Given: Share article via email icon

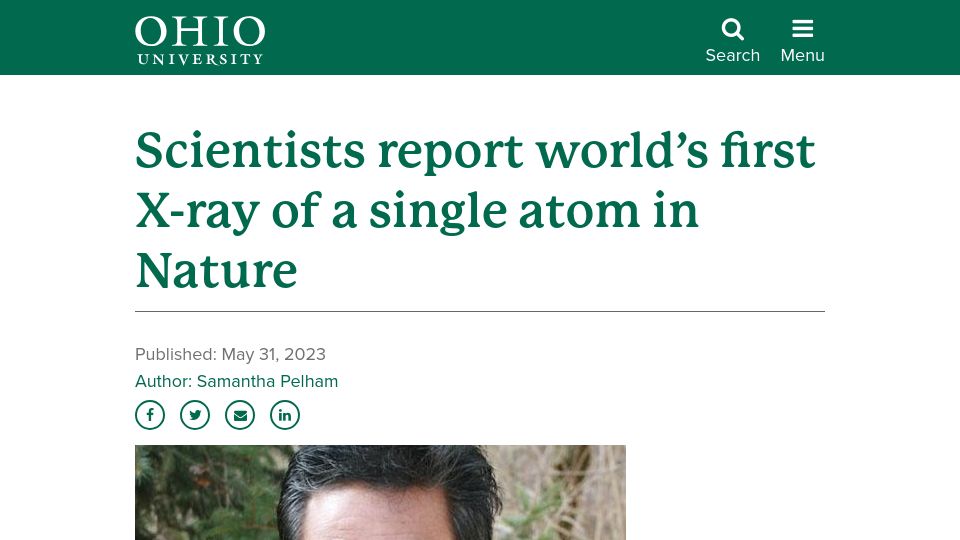Looking at the screenshot, I should (240, 415).
